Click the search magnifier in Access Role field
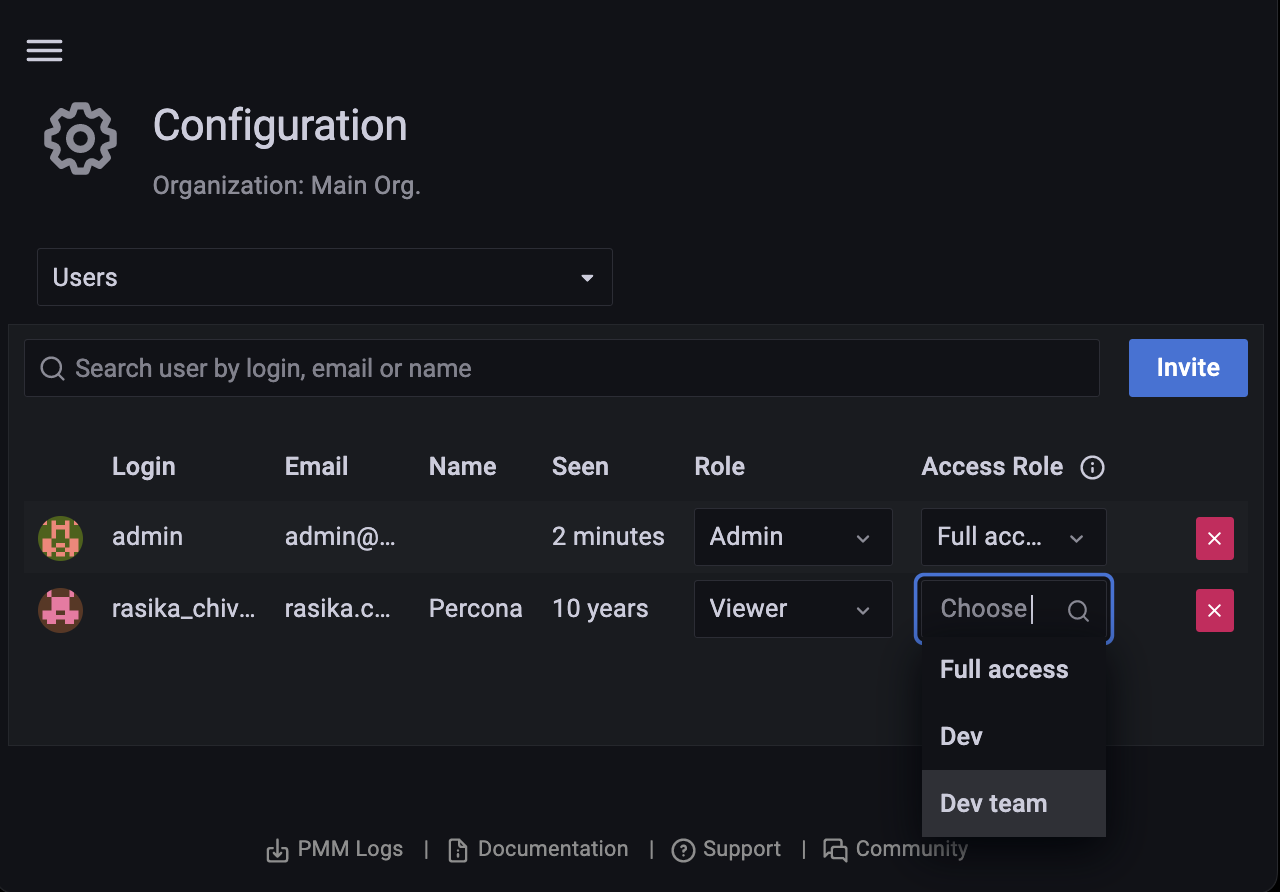Image resolution: width=1280 pixels, height=892 pixels. coord(1078,611)
